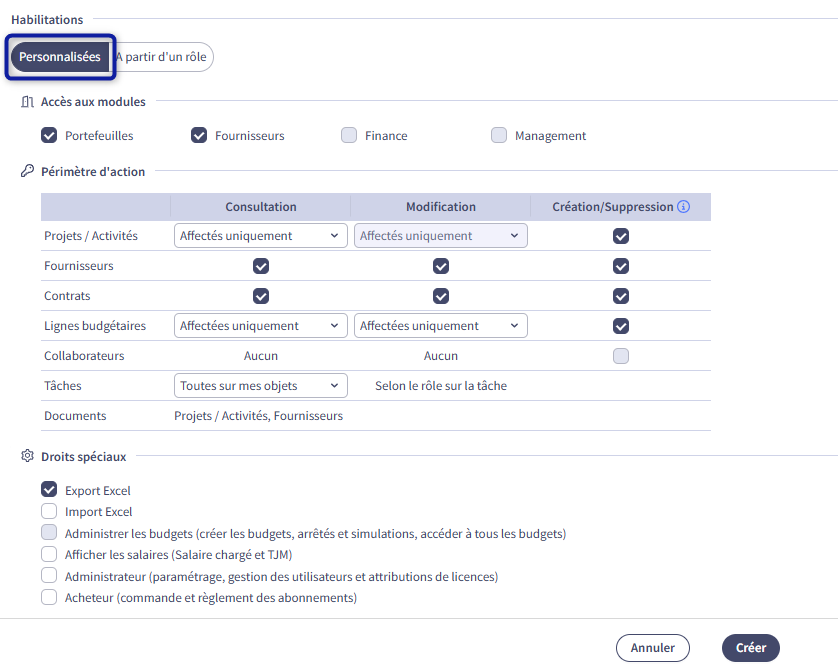This screenshot has width=838, height=671.
Task: Click 'Projets / Activités, Fournisseurs' in Documents row
Action: pyautogui.click(x=259, y=416)
